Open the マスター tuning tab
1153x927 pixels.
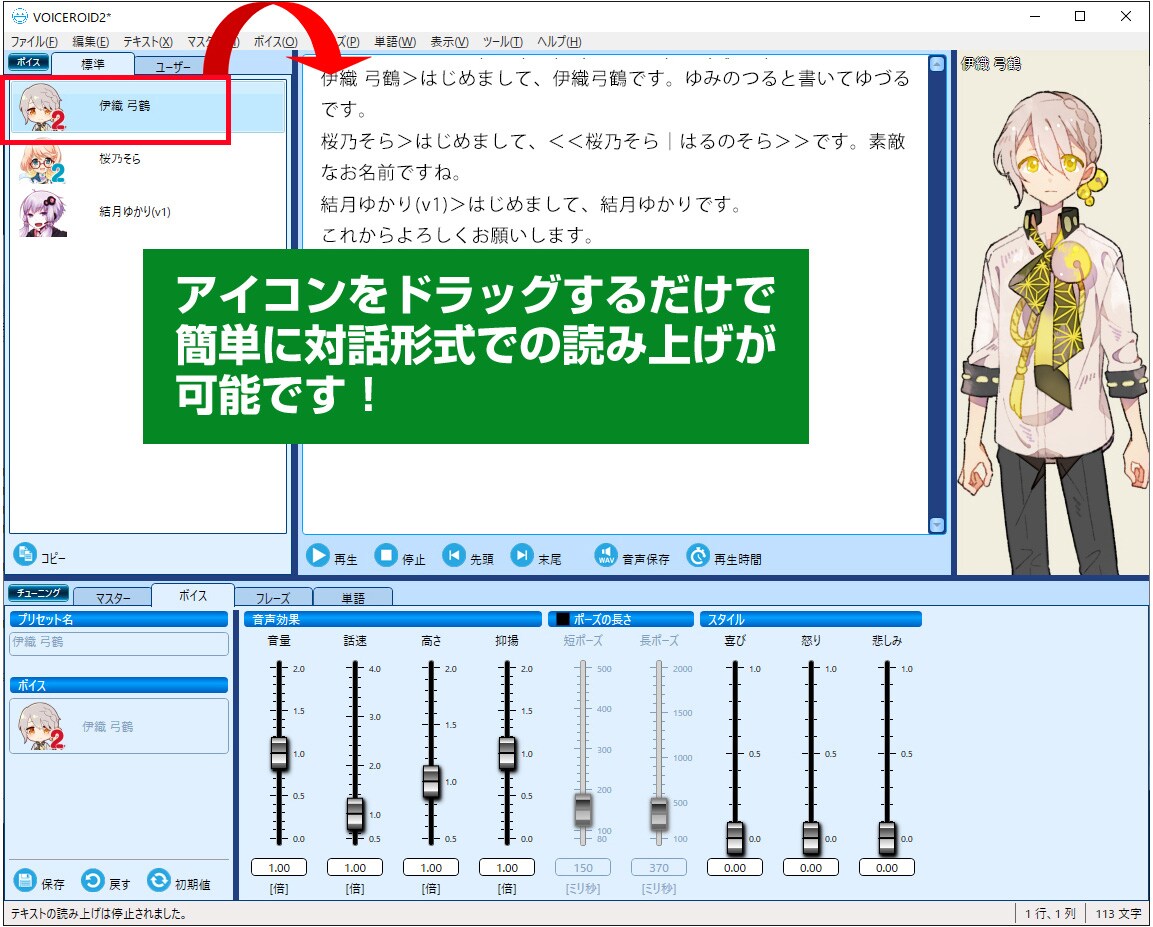pyautogui.click(x=113, y=598)
